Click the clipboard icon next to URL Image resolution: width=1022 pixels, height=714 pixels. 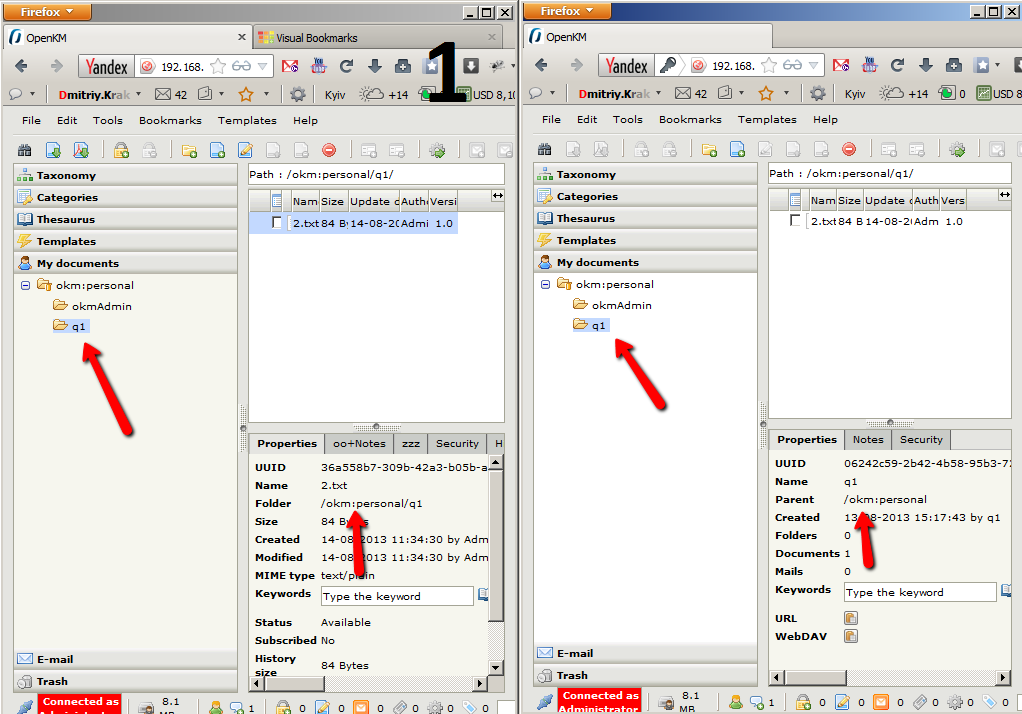[x=851, y=618]
